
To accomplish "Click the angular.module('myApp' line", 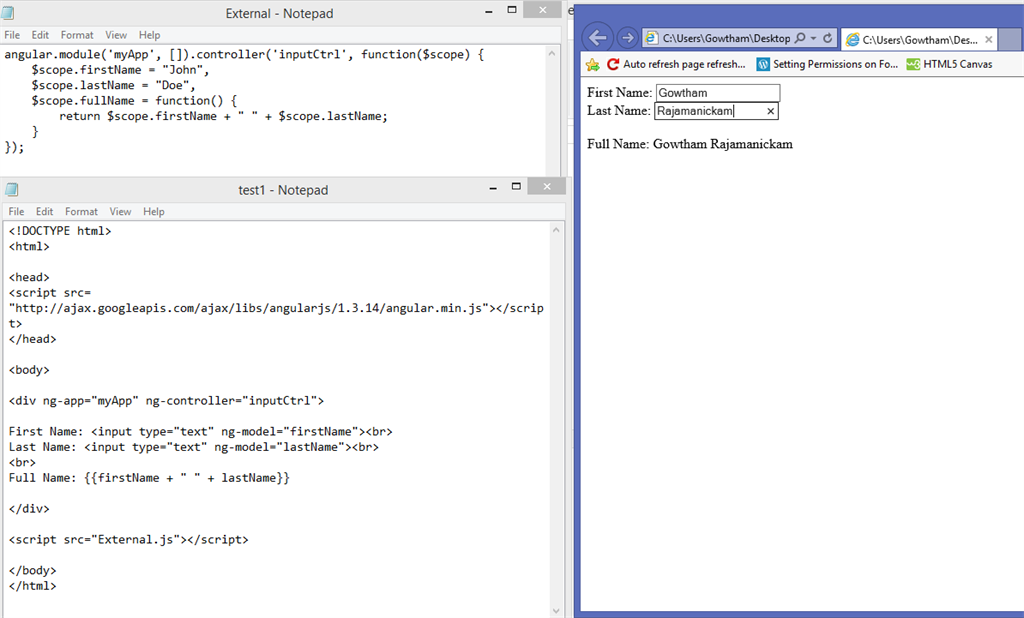I will 244,54.
